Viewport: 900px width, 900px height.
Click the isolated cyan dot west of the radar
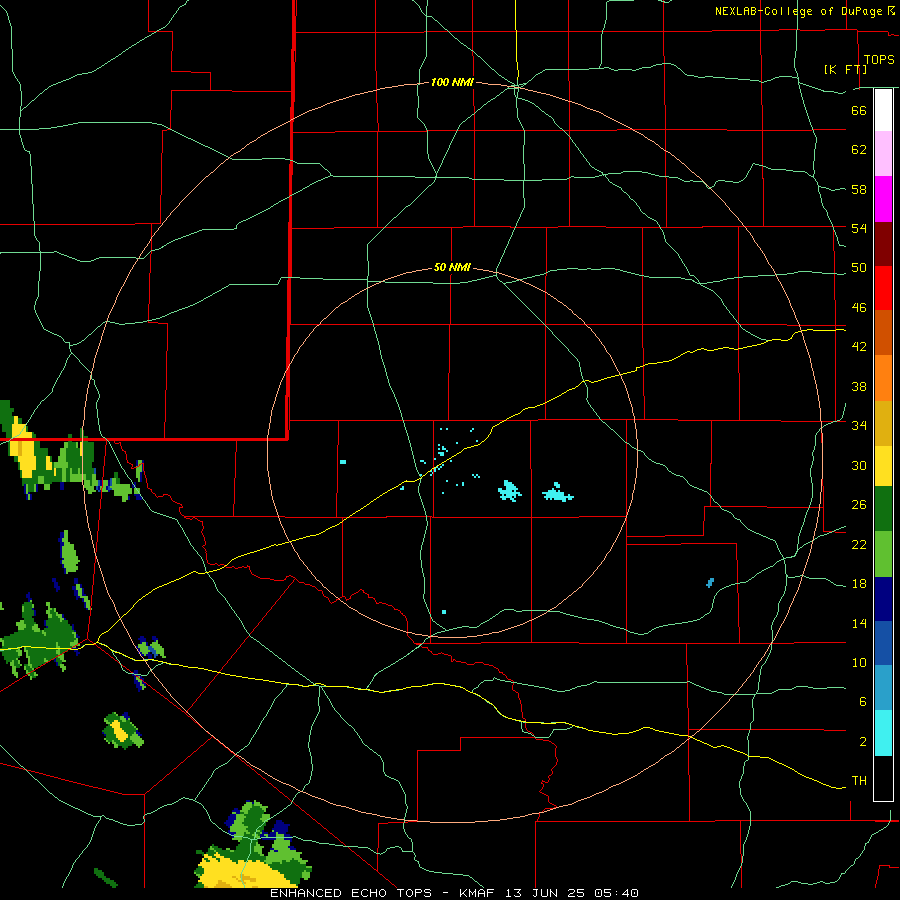[x=343, y=461]
